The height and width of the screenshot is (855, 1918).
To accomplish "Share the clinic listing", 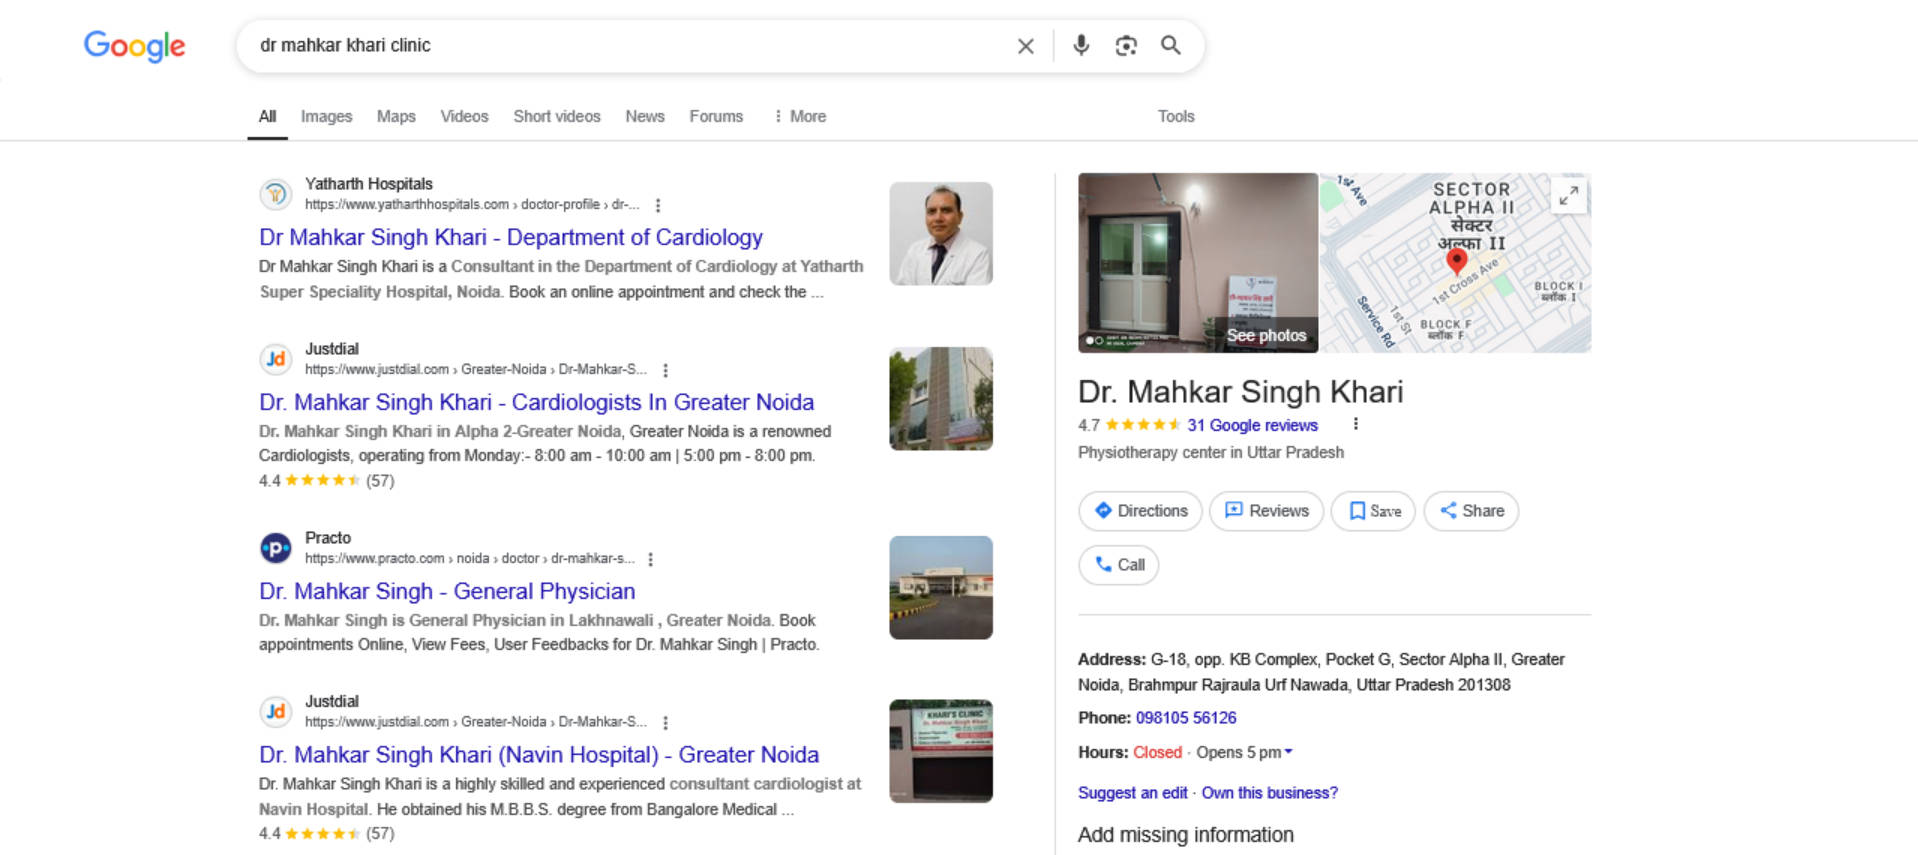I will [1471, 511].
